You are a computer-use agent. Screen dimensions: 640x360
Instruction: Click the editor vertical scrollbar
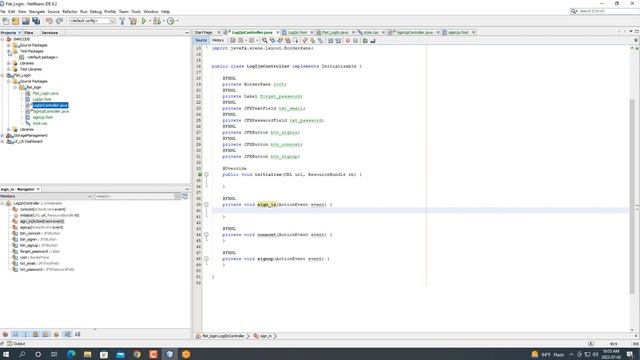[632, 196]
